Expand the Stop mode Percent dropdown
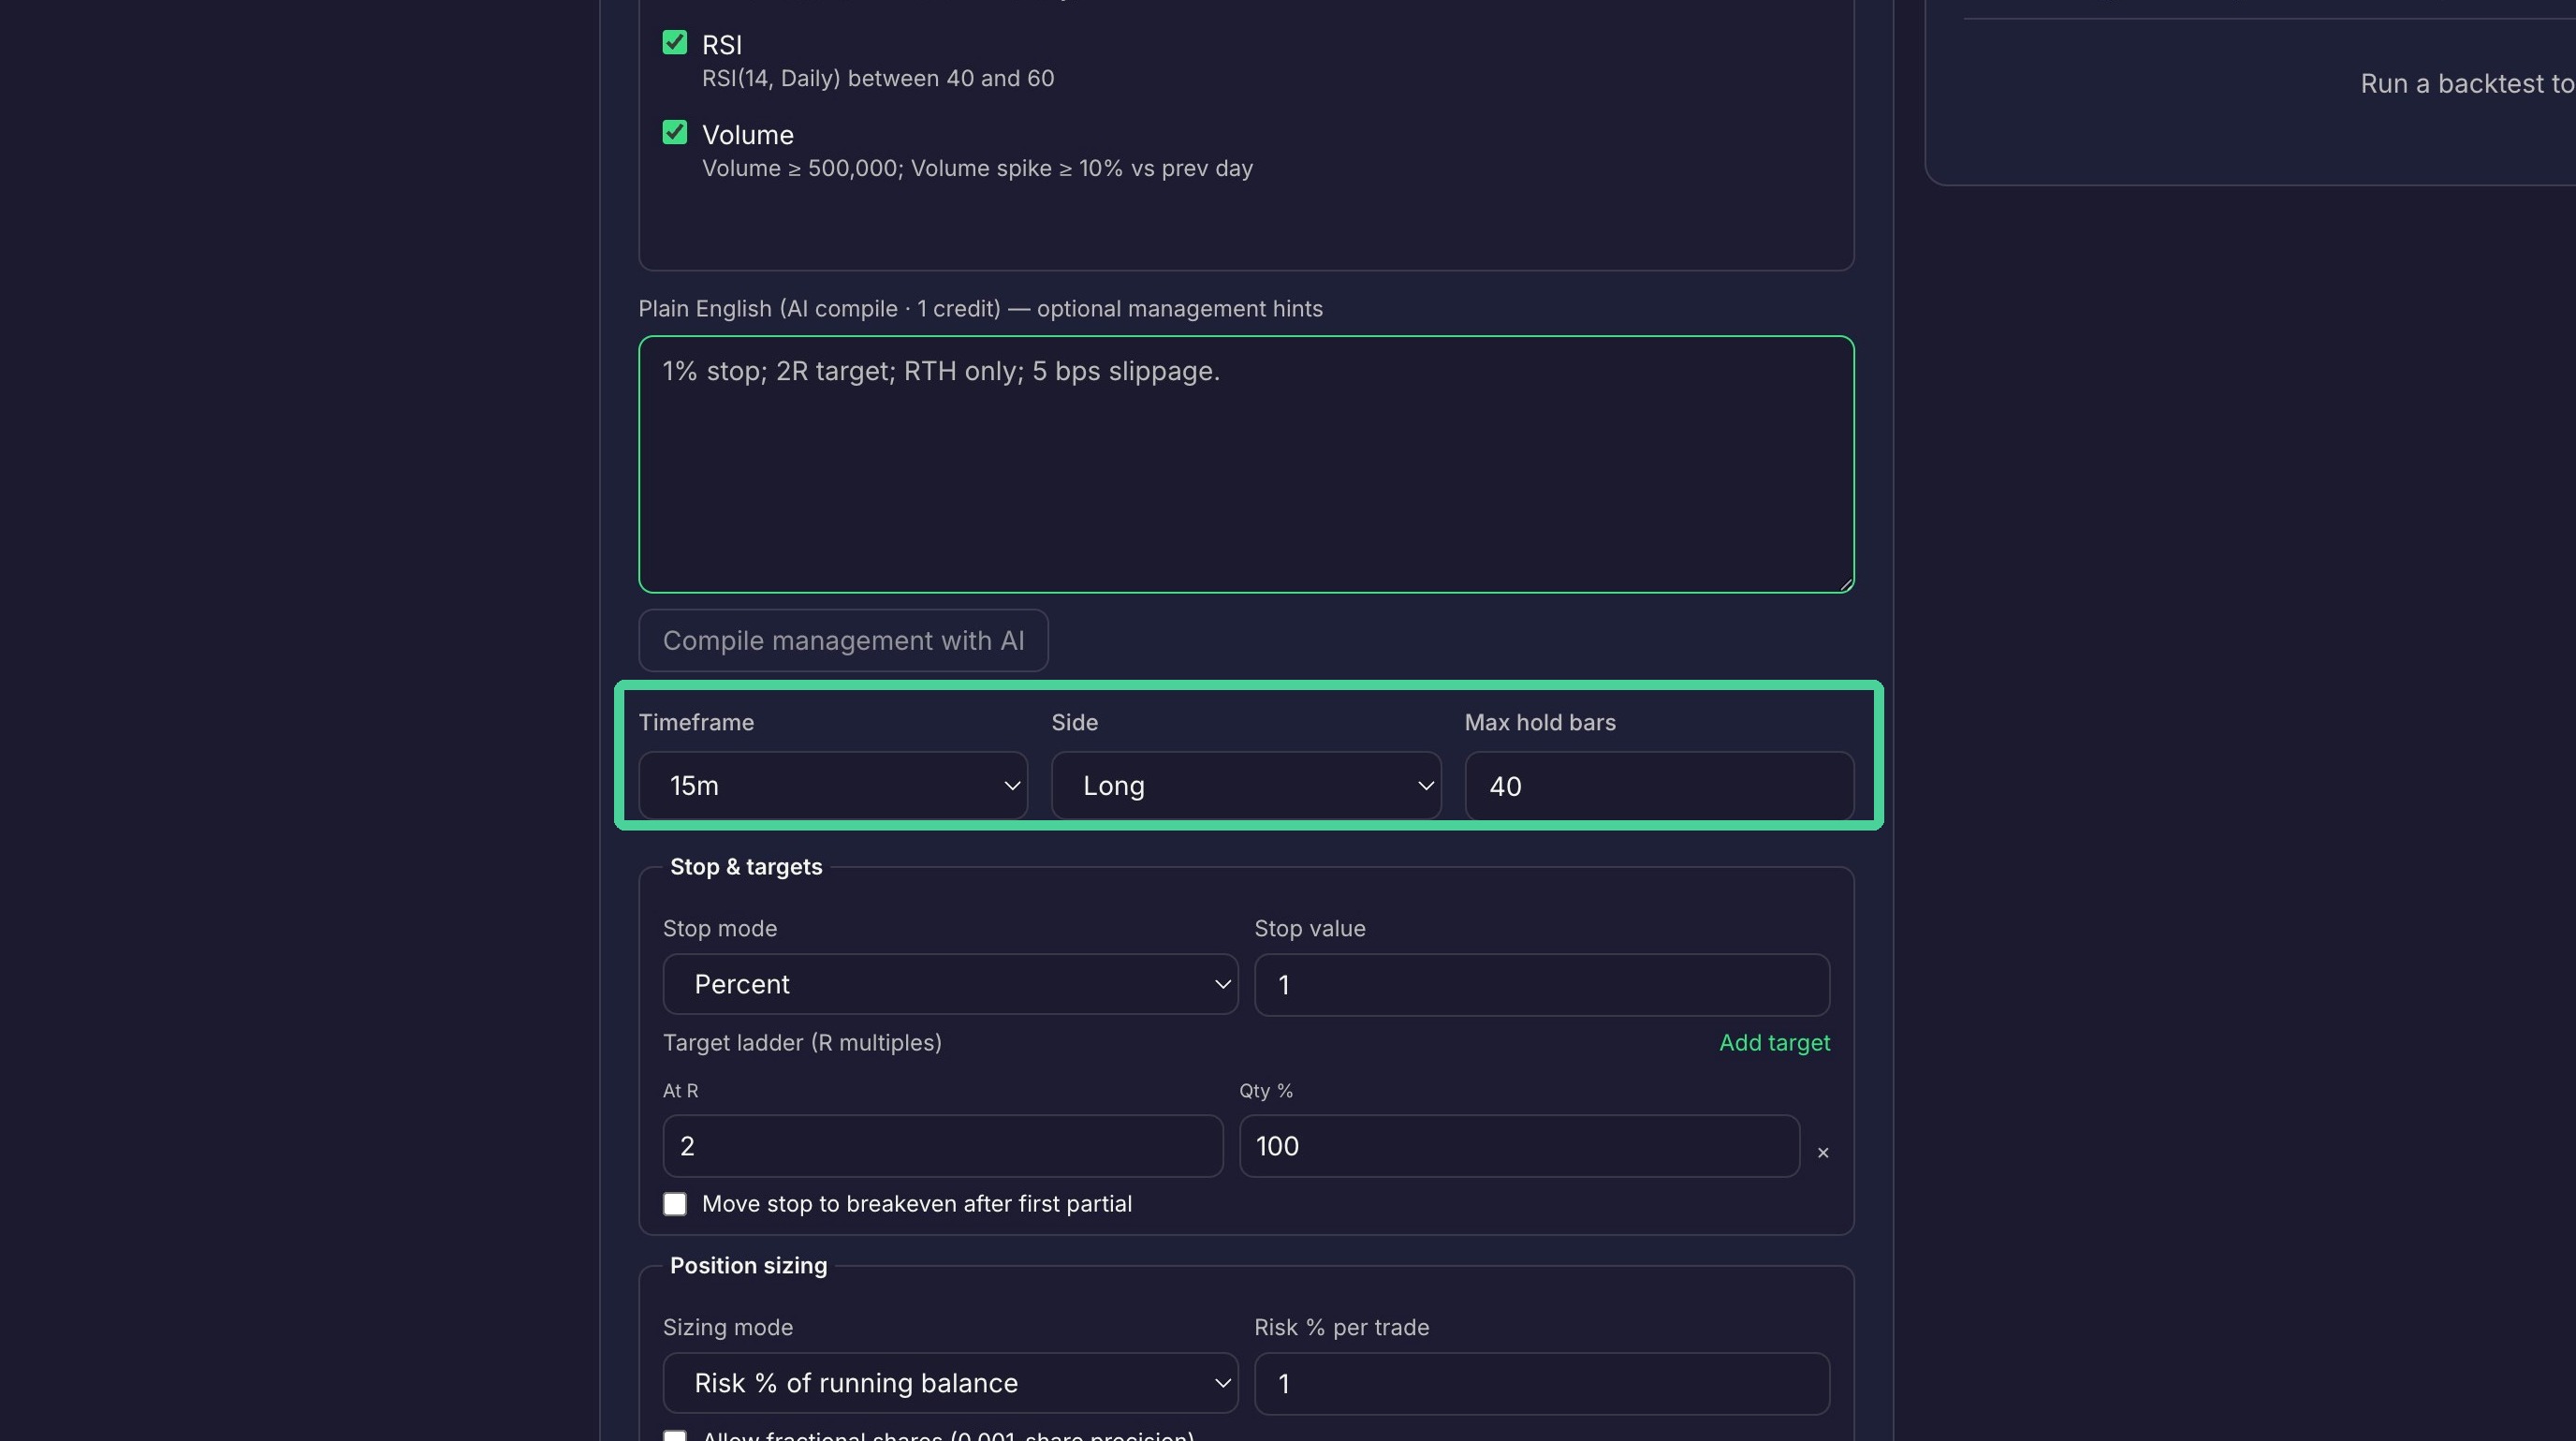2576x1441 pixels. (950, 984)
